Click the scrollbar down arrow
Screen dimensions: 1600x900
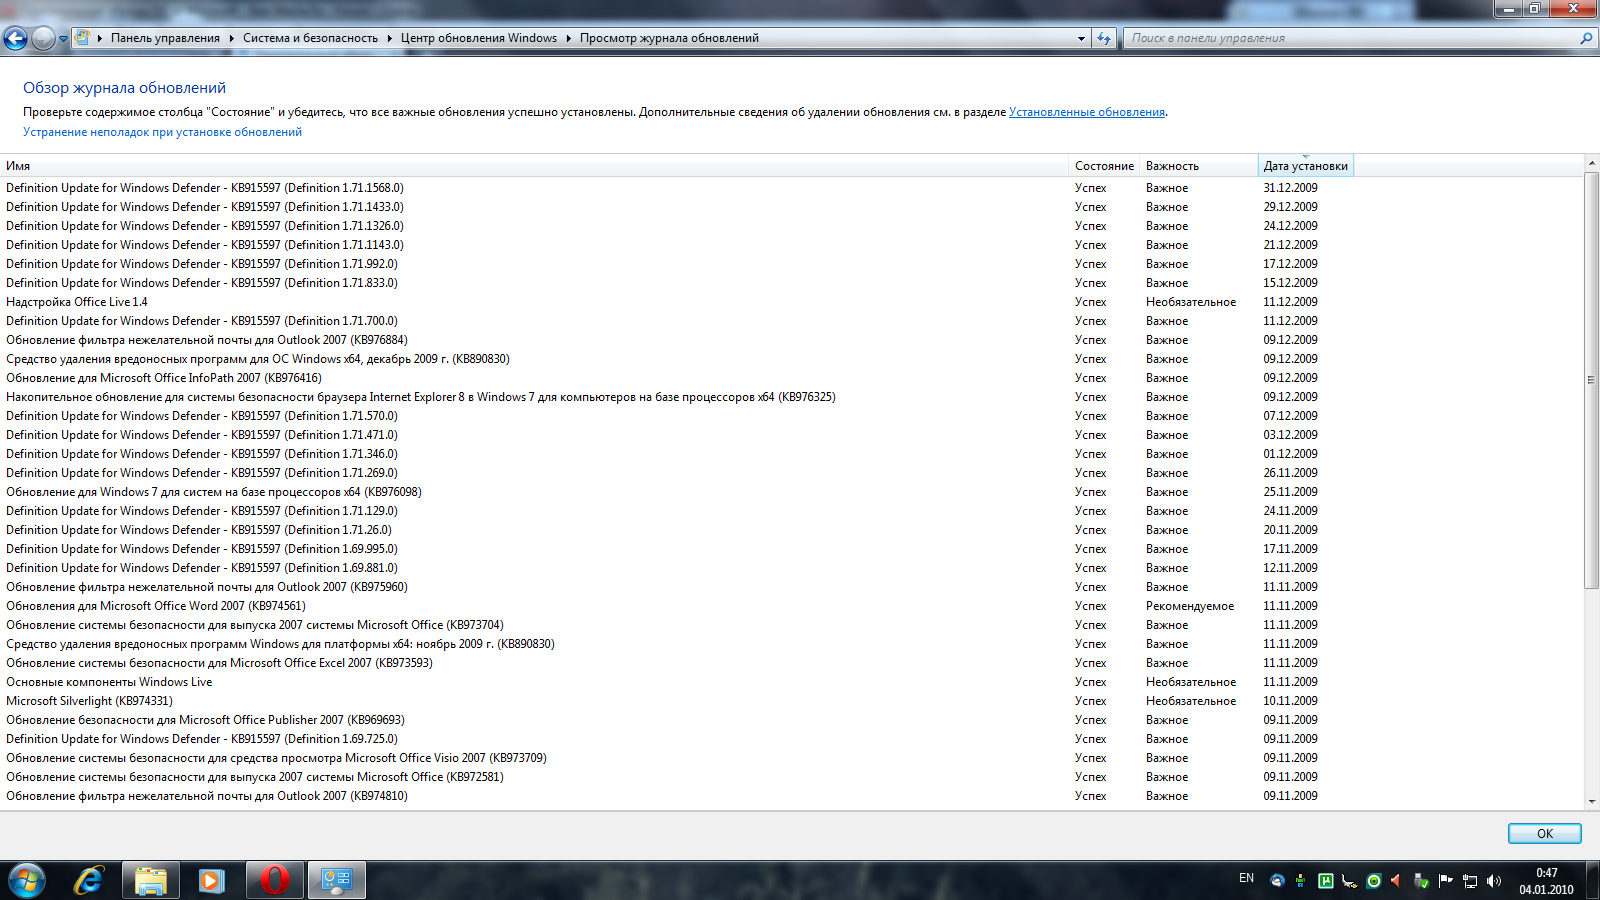(x=1591, y=802)
